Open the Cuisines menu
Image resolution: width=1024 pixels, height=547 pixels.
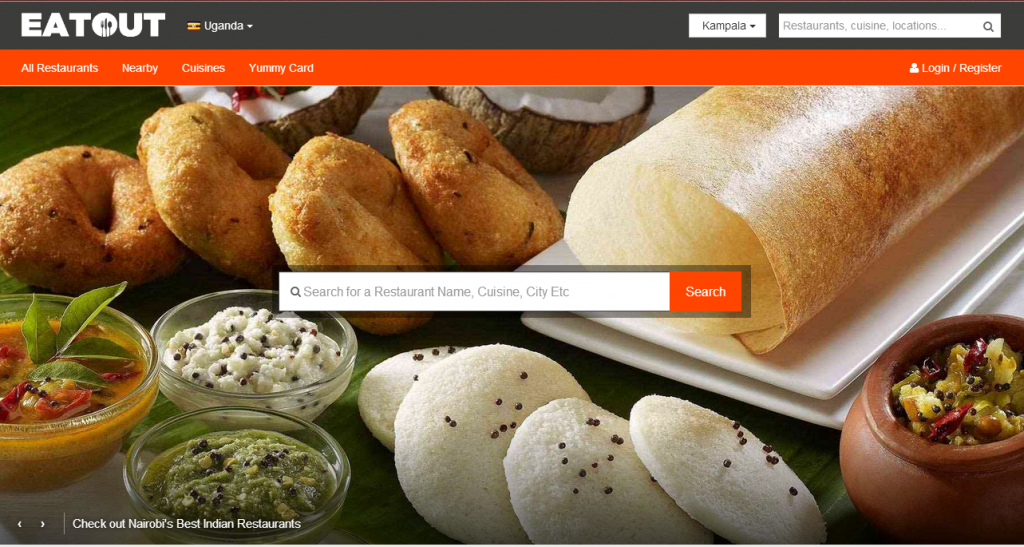(x=203, y=68)
